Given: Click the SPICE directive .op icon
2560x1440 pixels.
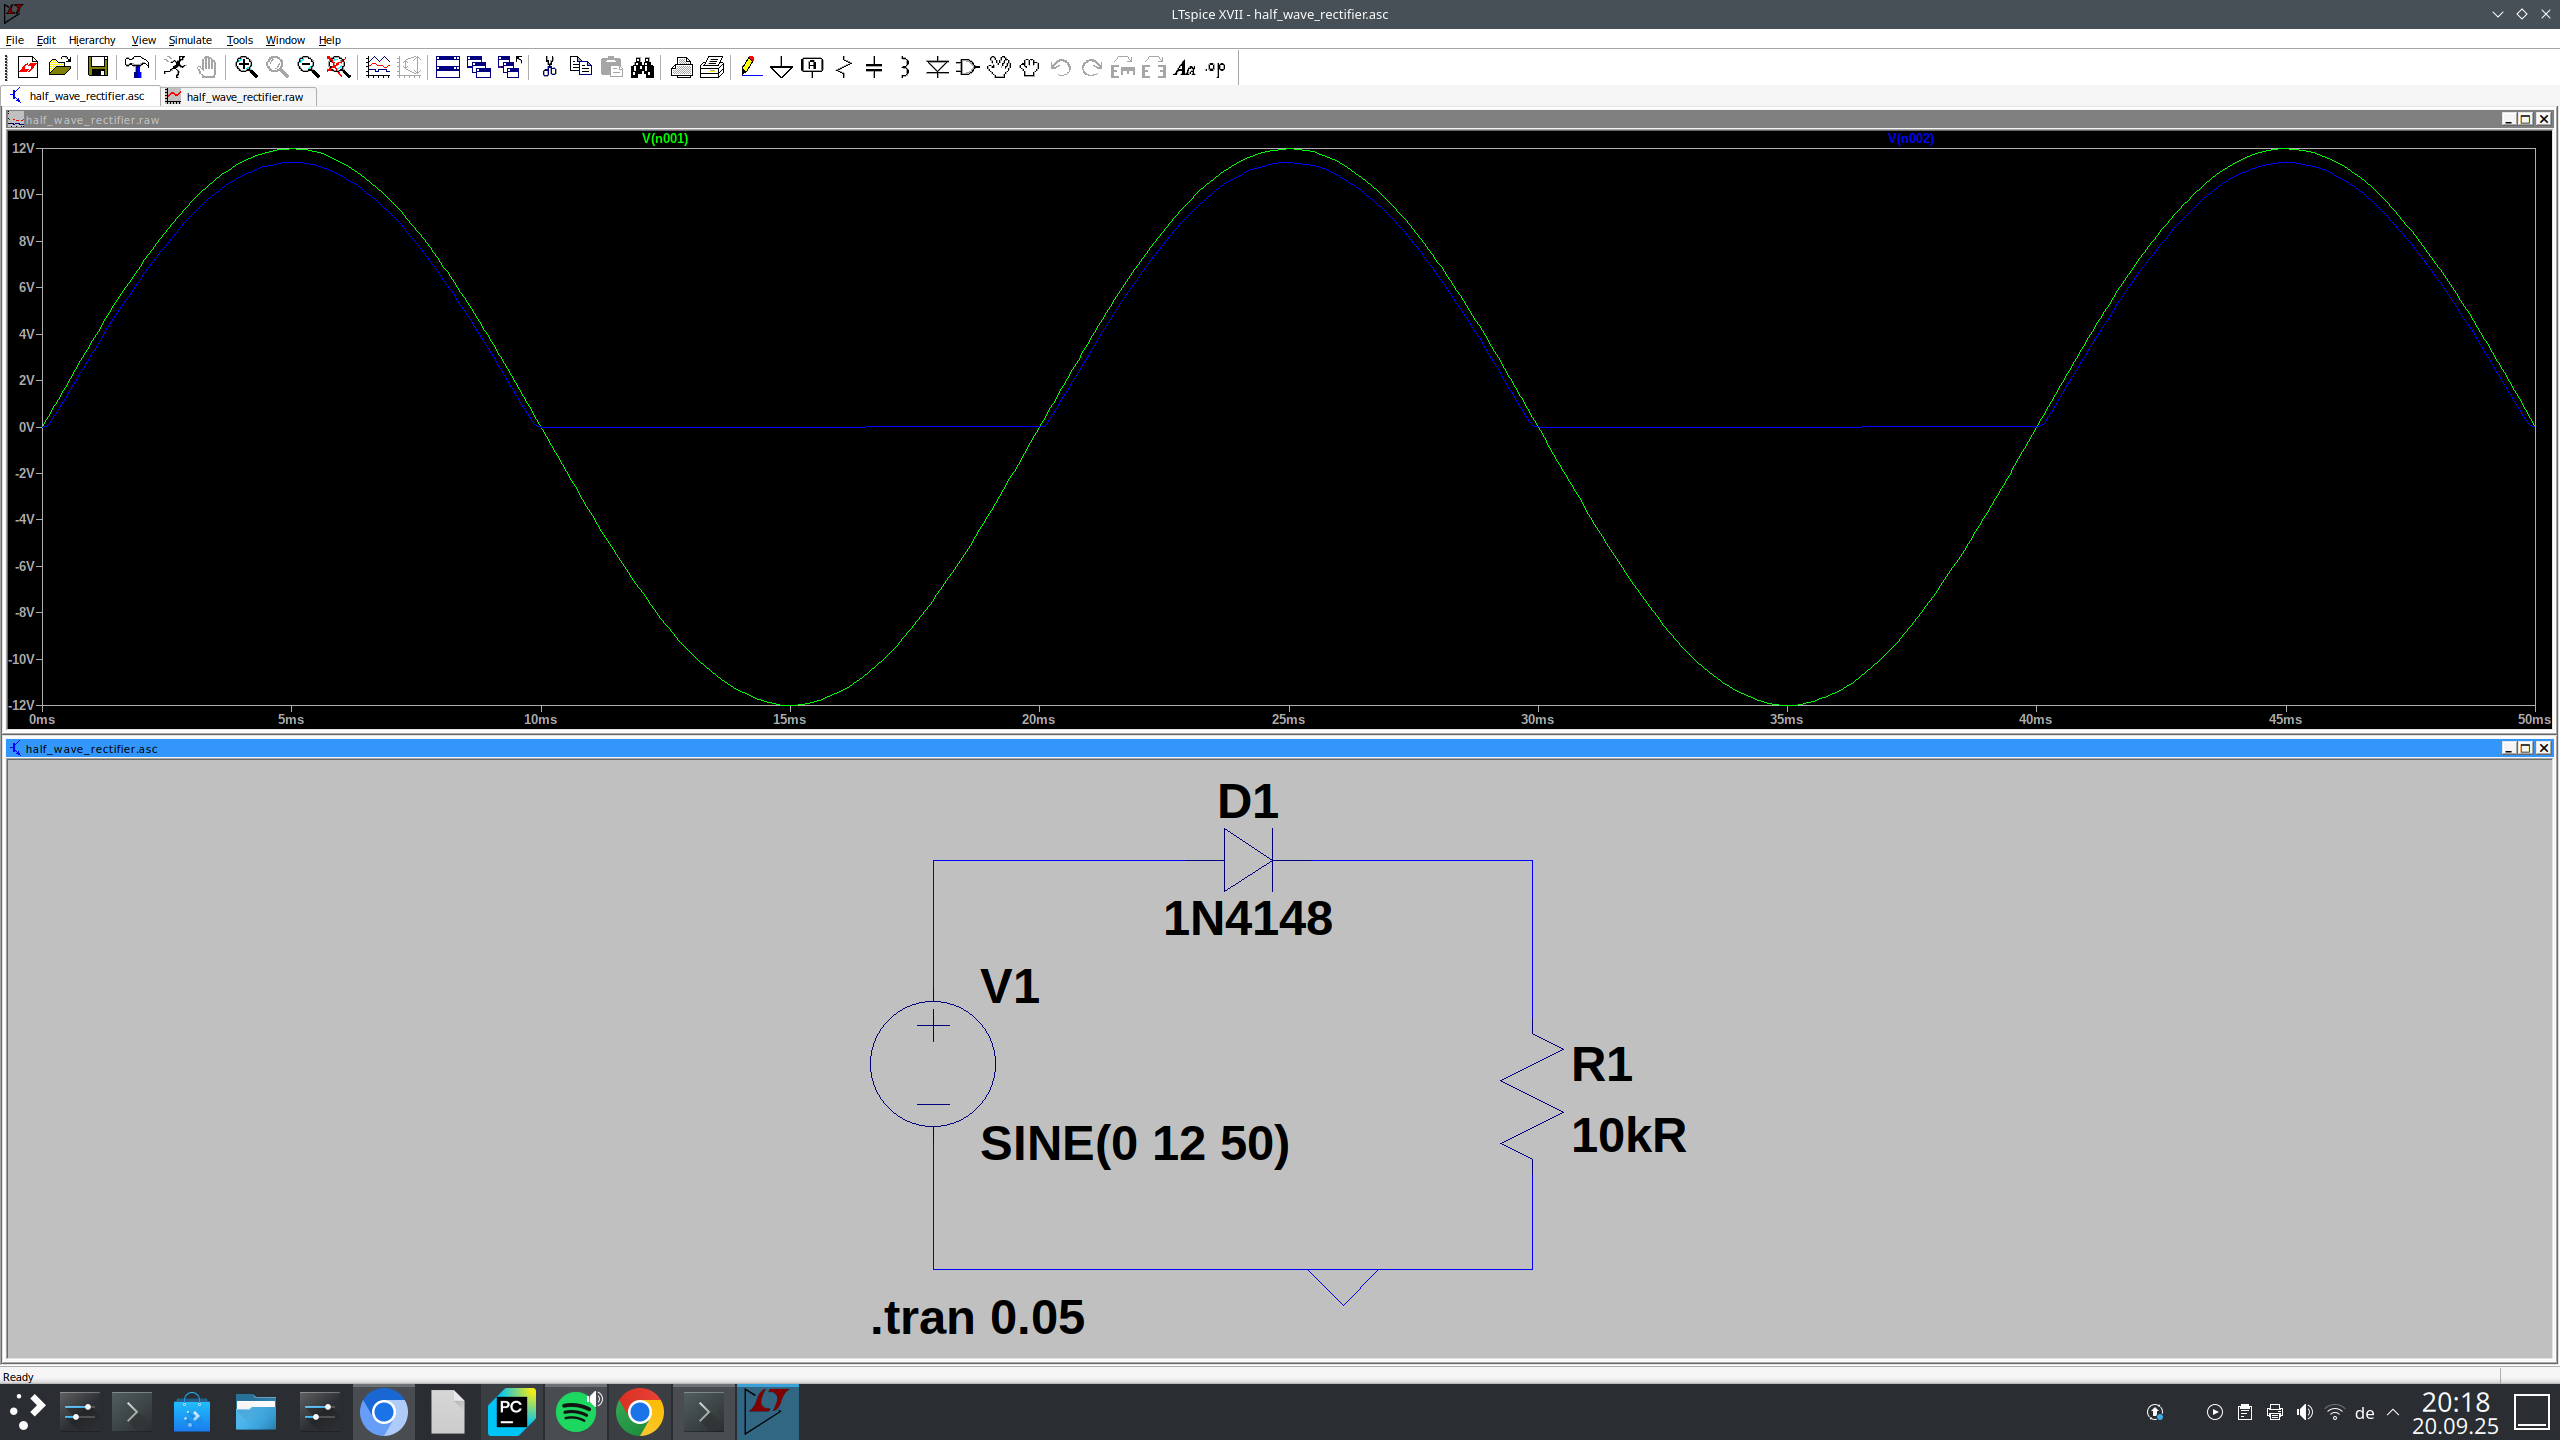Looking at the screenshot, I should [x=1216, y=67].
